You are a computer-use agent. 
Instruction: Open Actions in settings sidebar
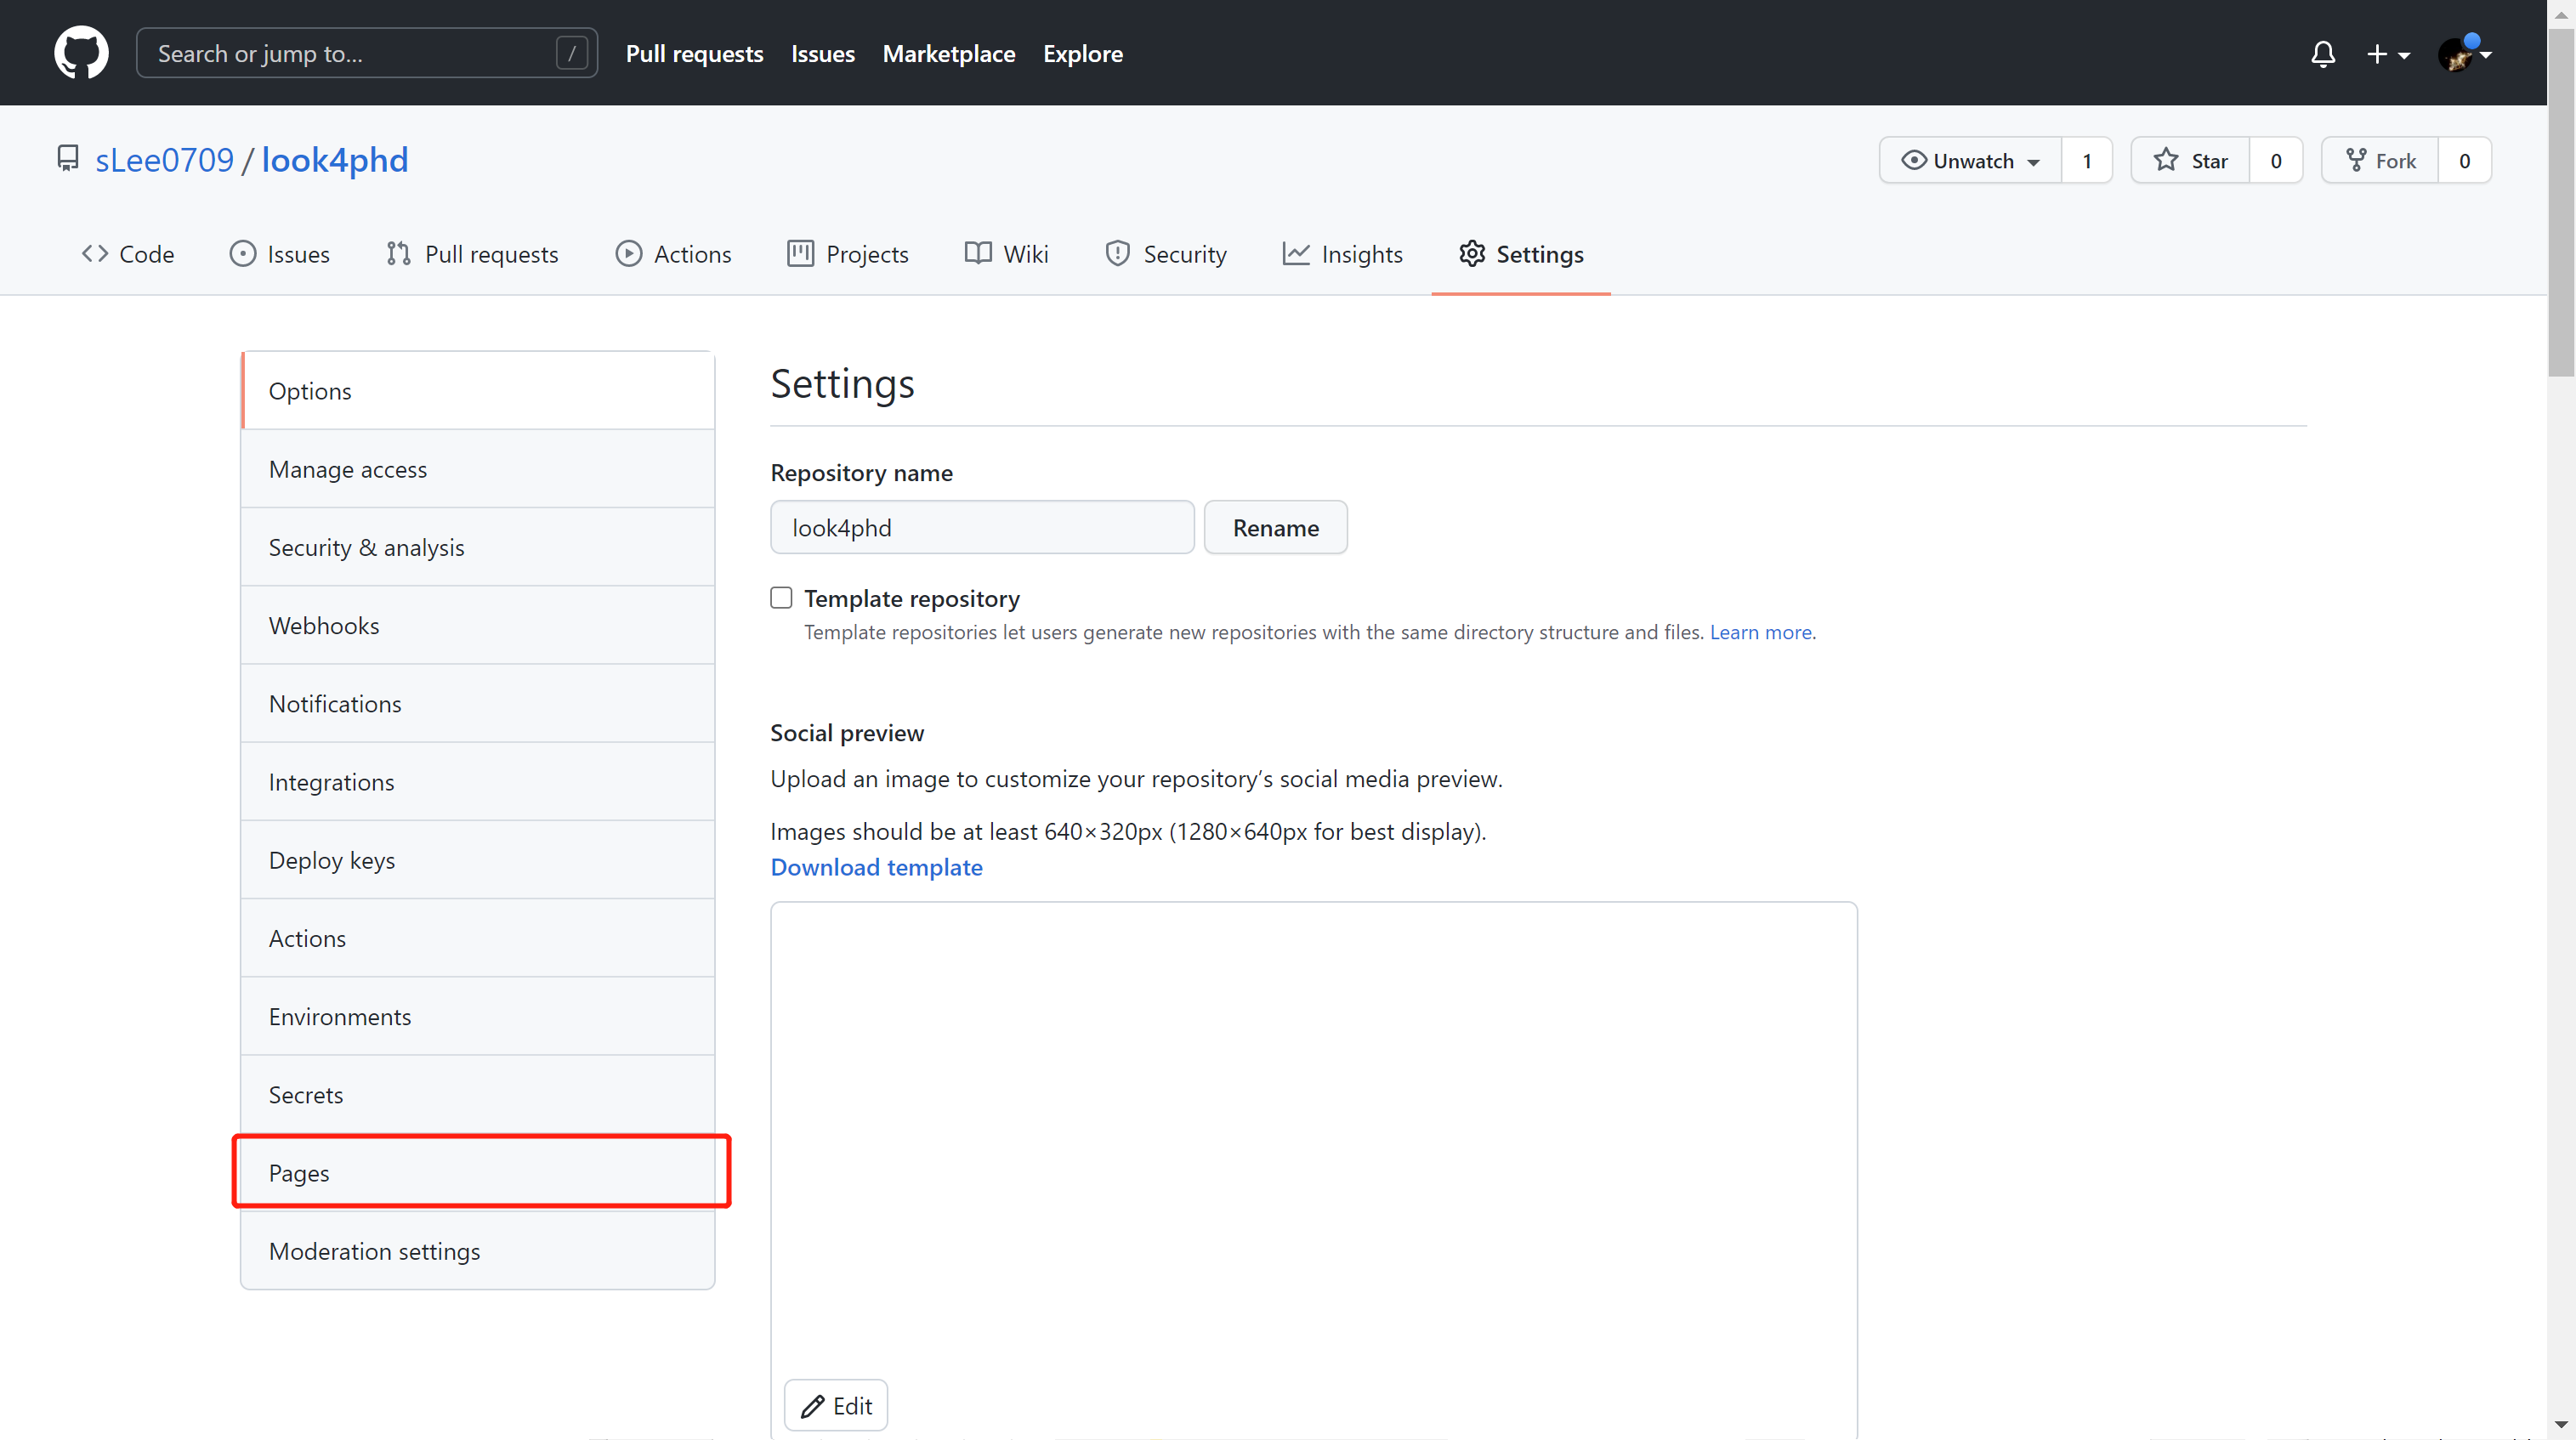tap(478, 938)
